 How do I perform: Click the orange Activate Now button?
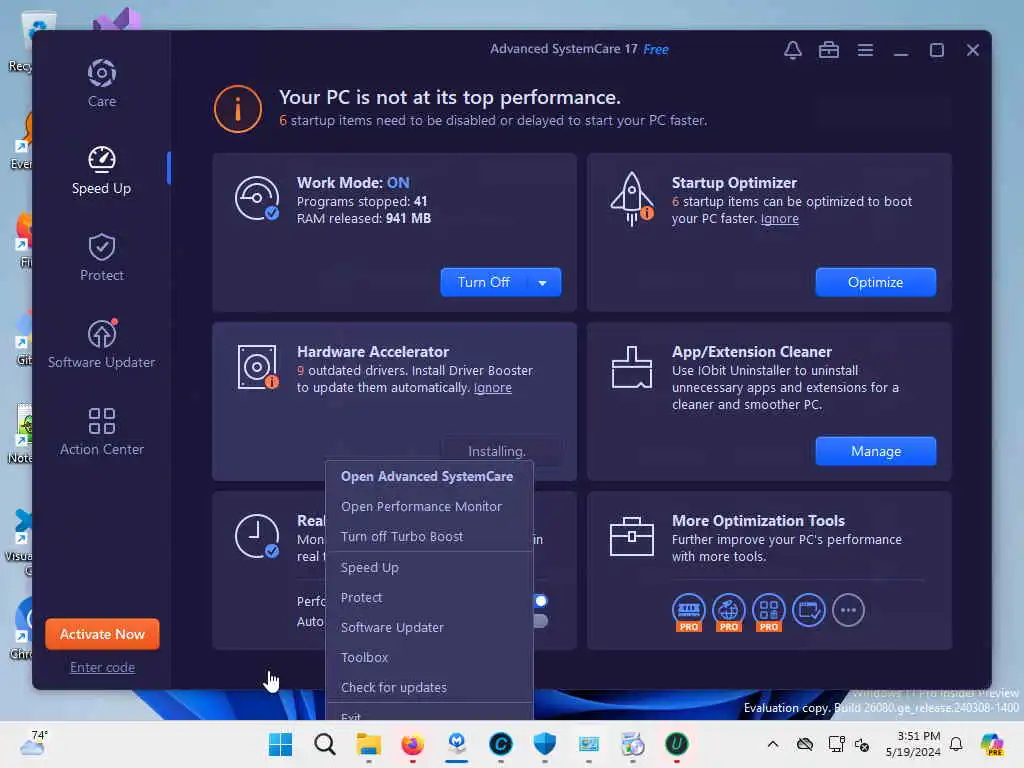coord(103,634)
